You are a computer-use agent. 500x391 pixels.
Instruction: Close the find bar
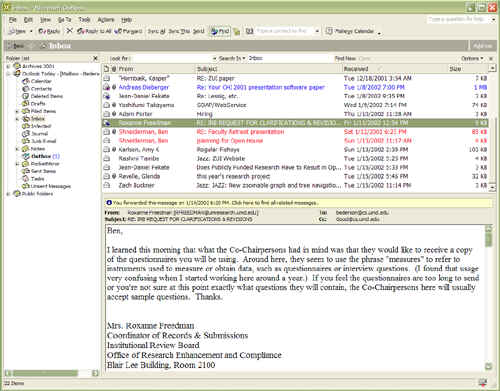(491, 58)
